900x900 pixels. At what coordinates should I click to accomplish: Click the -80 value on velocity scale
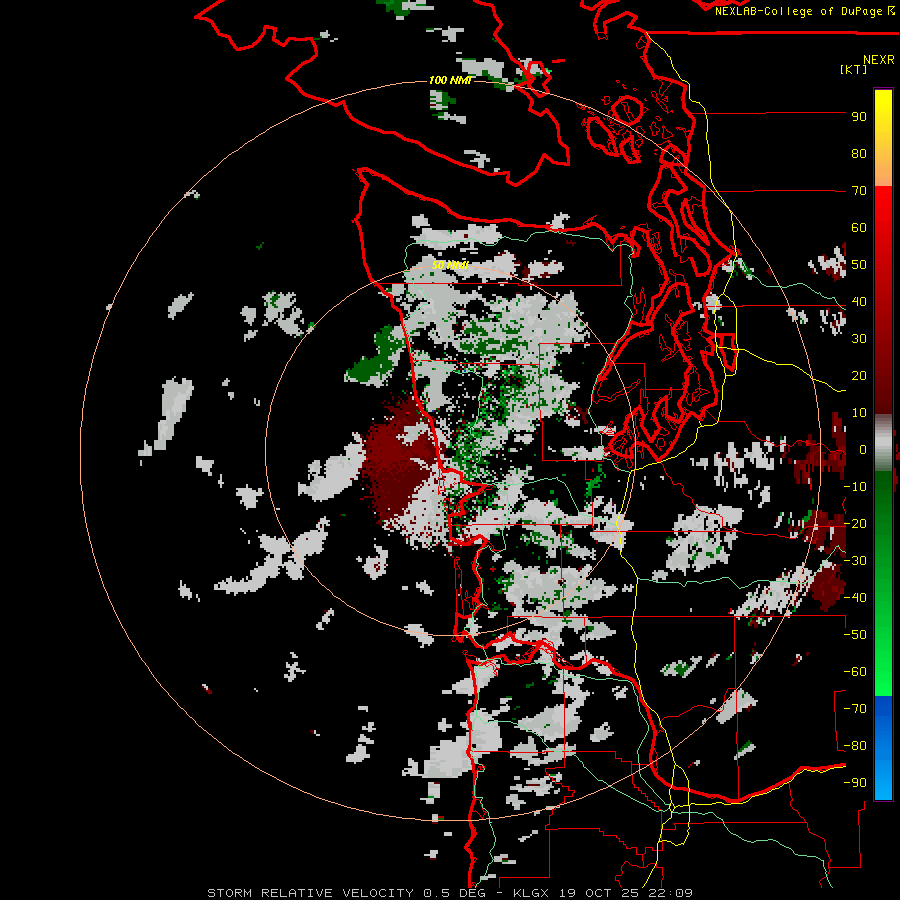[x=855, y=746]
